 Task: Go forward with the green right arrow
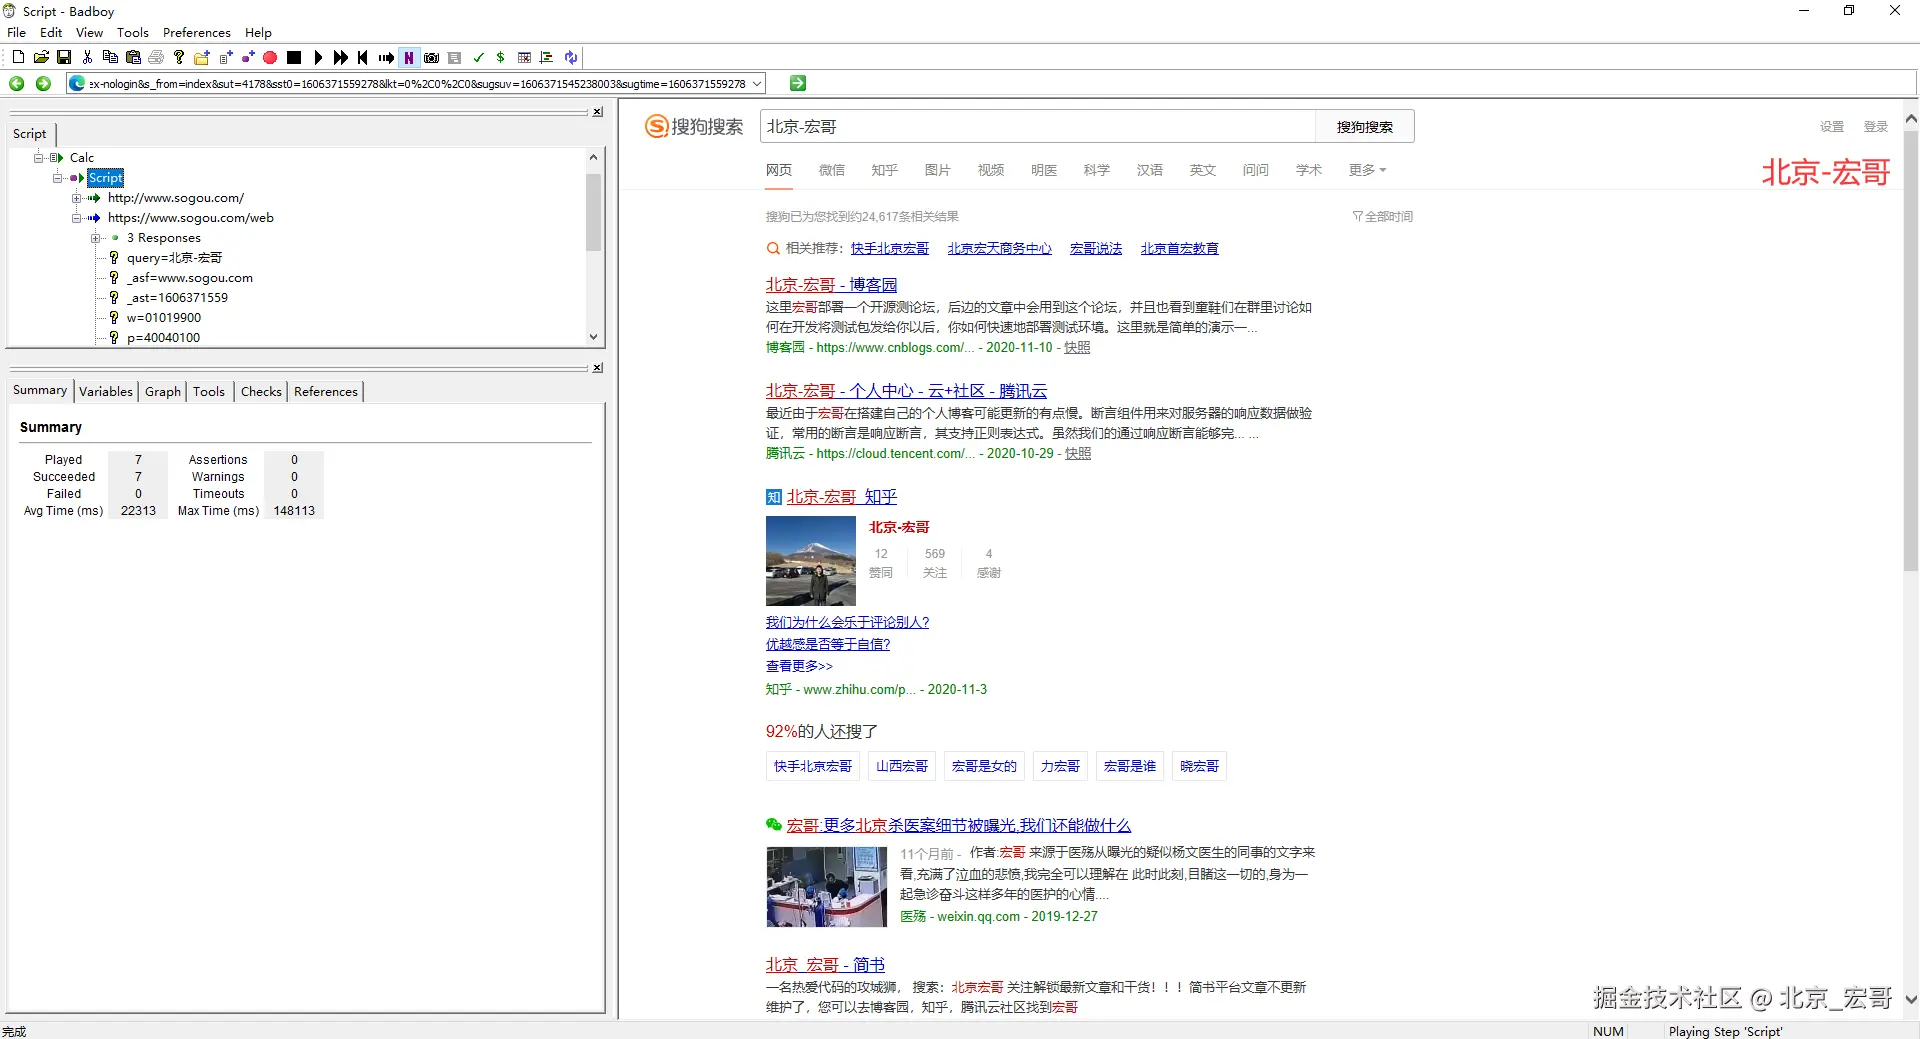[43, 84]
